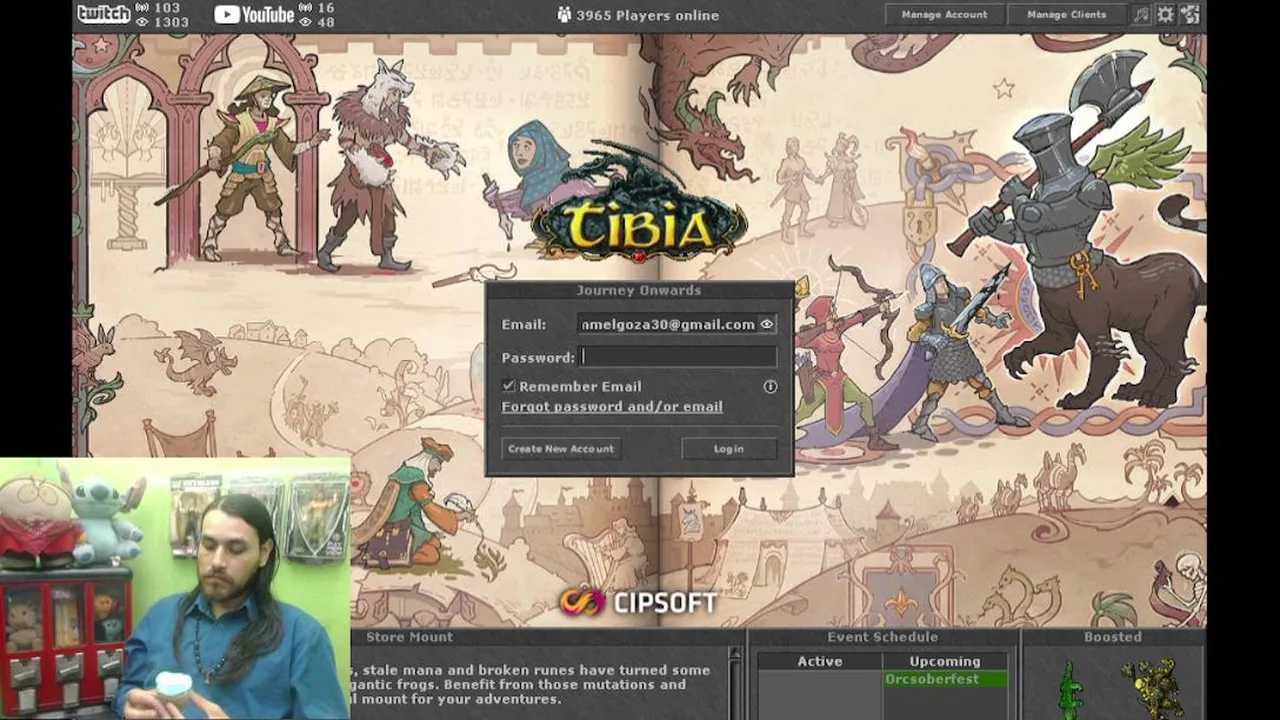Click the Event Schedule heading
The height and width of the screenshot is (720, 1280).
click(882, 637)
